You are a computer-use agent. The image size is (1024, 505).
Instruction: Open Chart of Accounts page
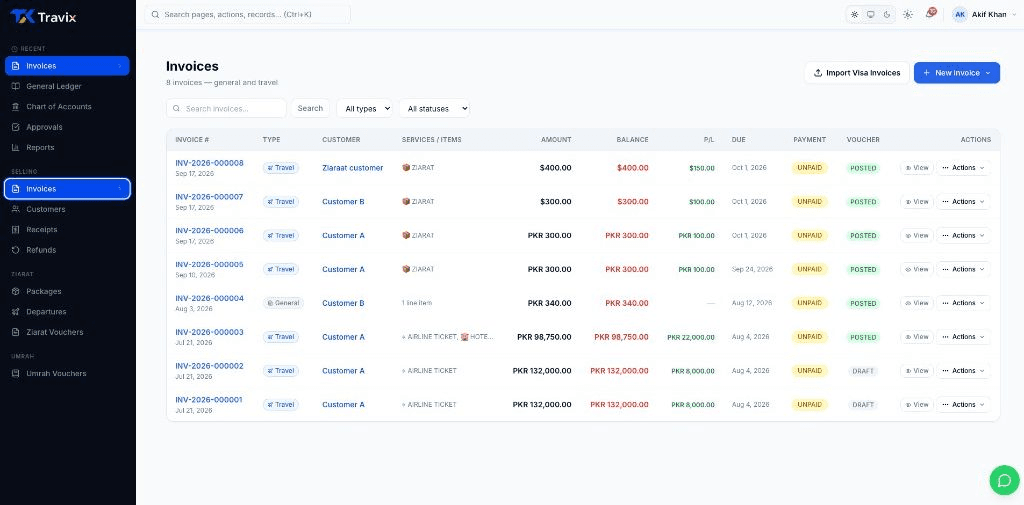[x=59, y=106]
